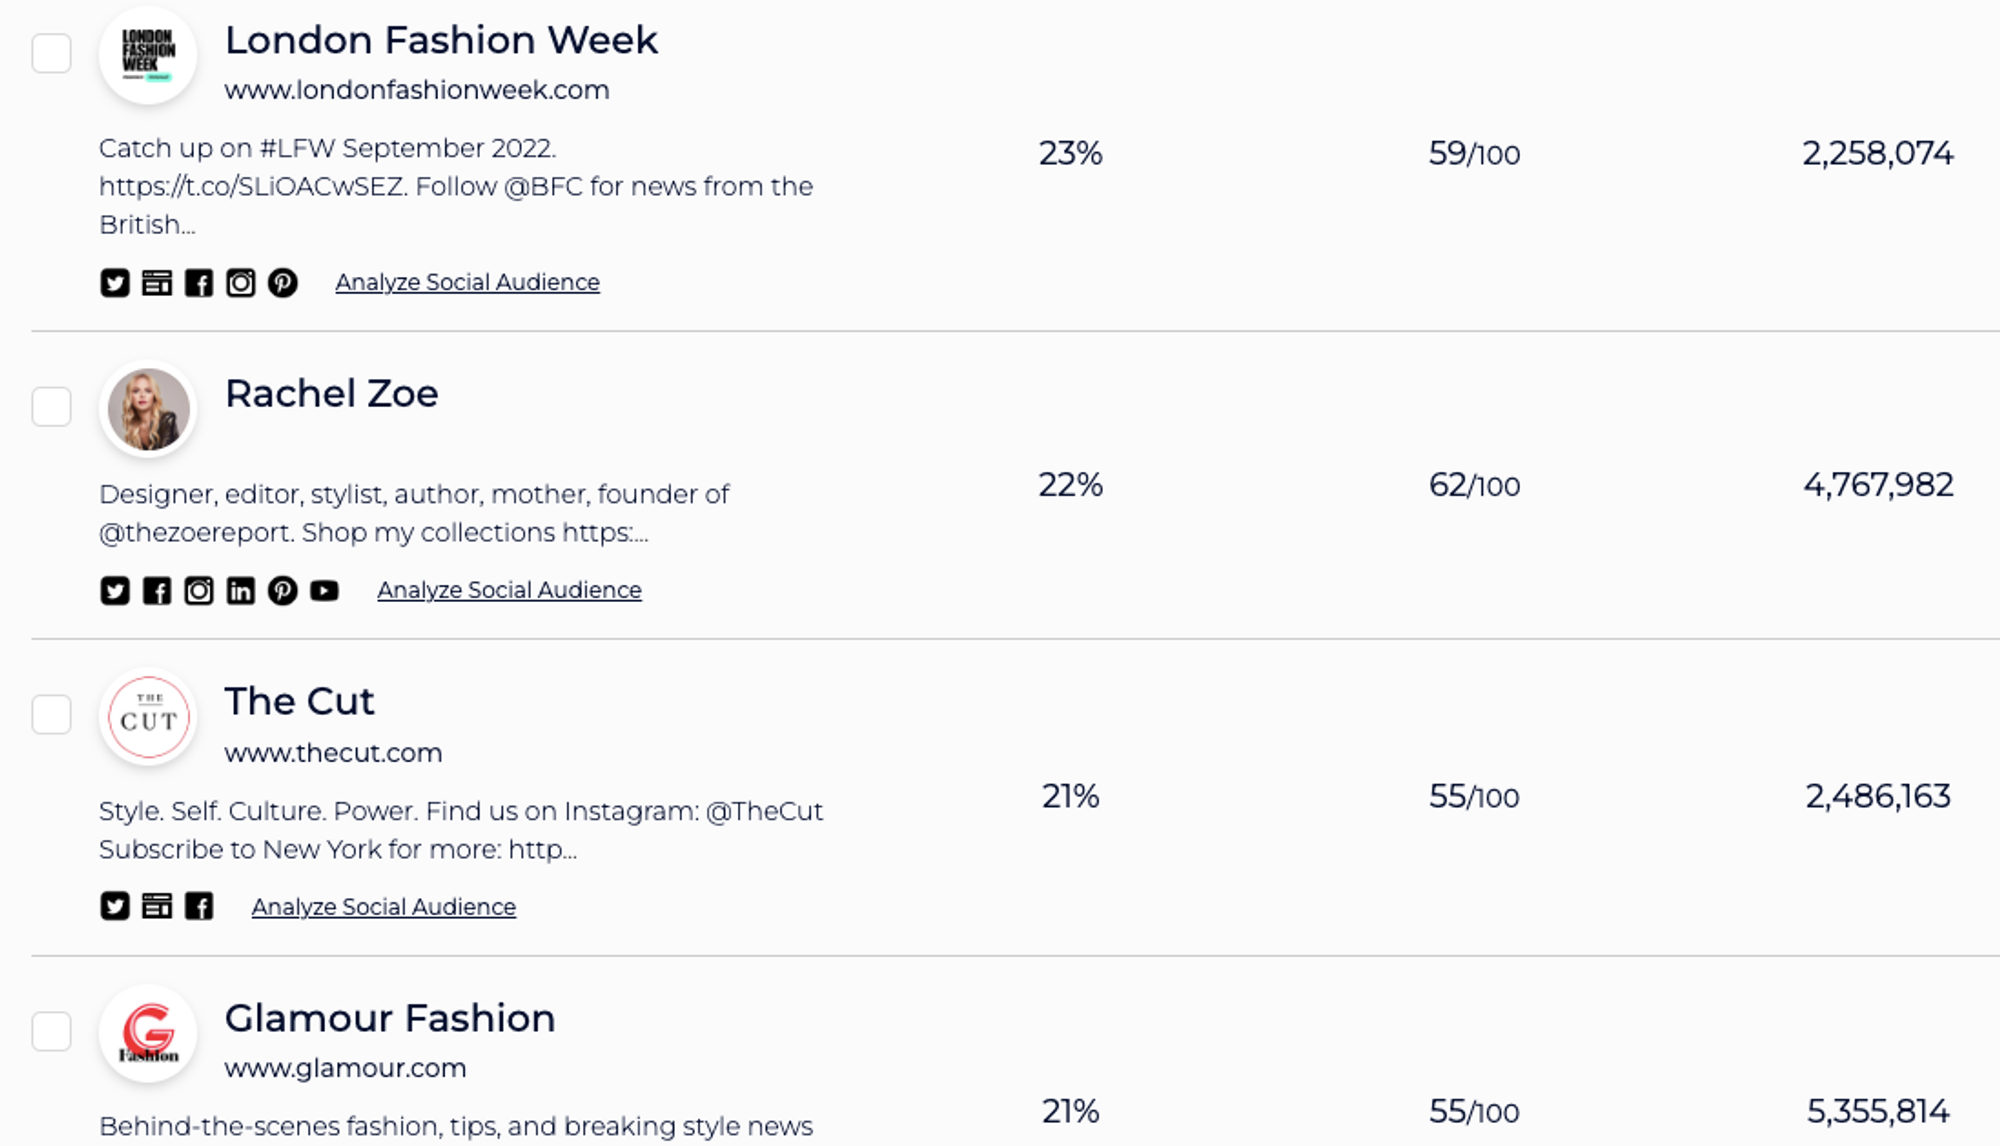Open Rachel Zoe's Pinterest icon
The width and height of the screenshot is (2000, 1146).
click(282, 591)
